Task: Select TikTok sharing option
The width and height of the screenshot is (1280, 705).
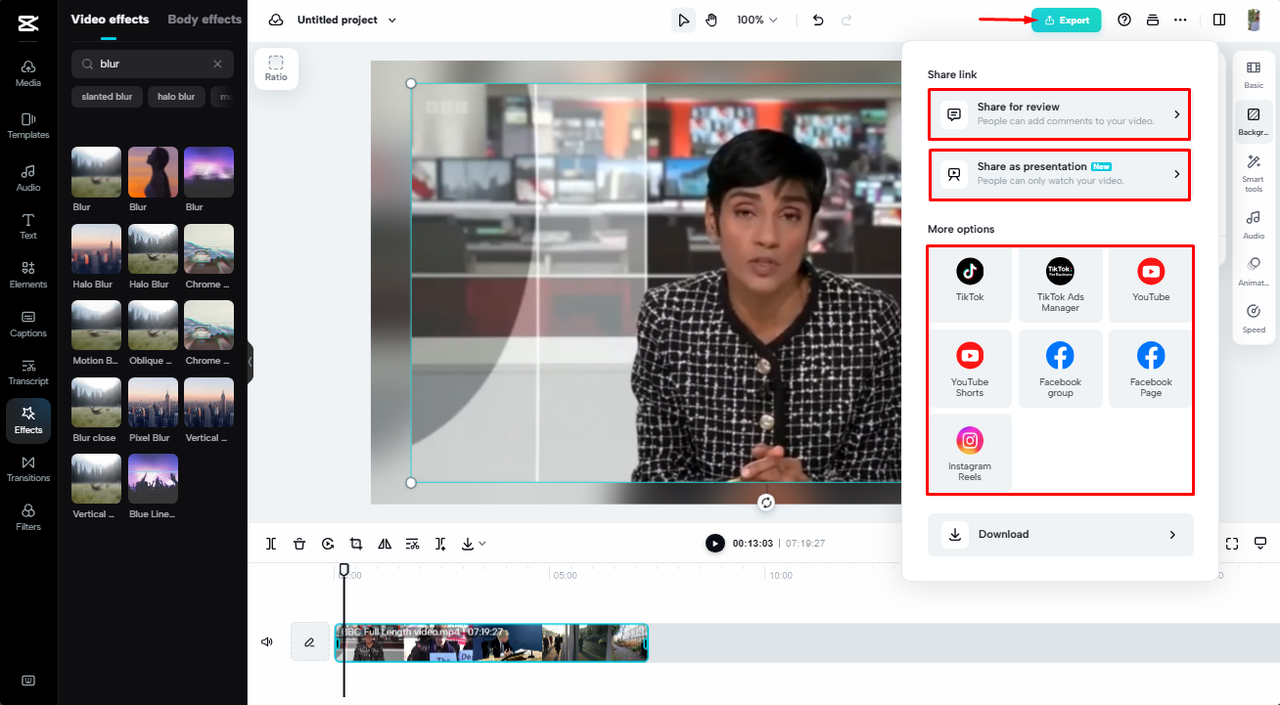Action: 969,280
